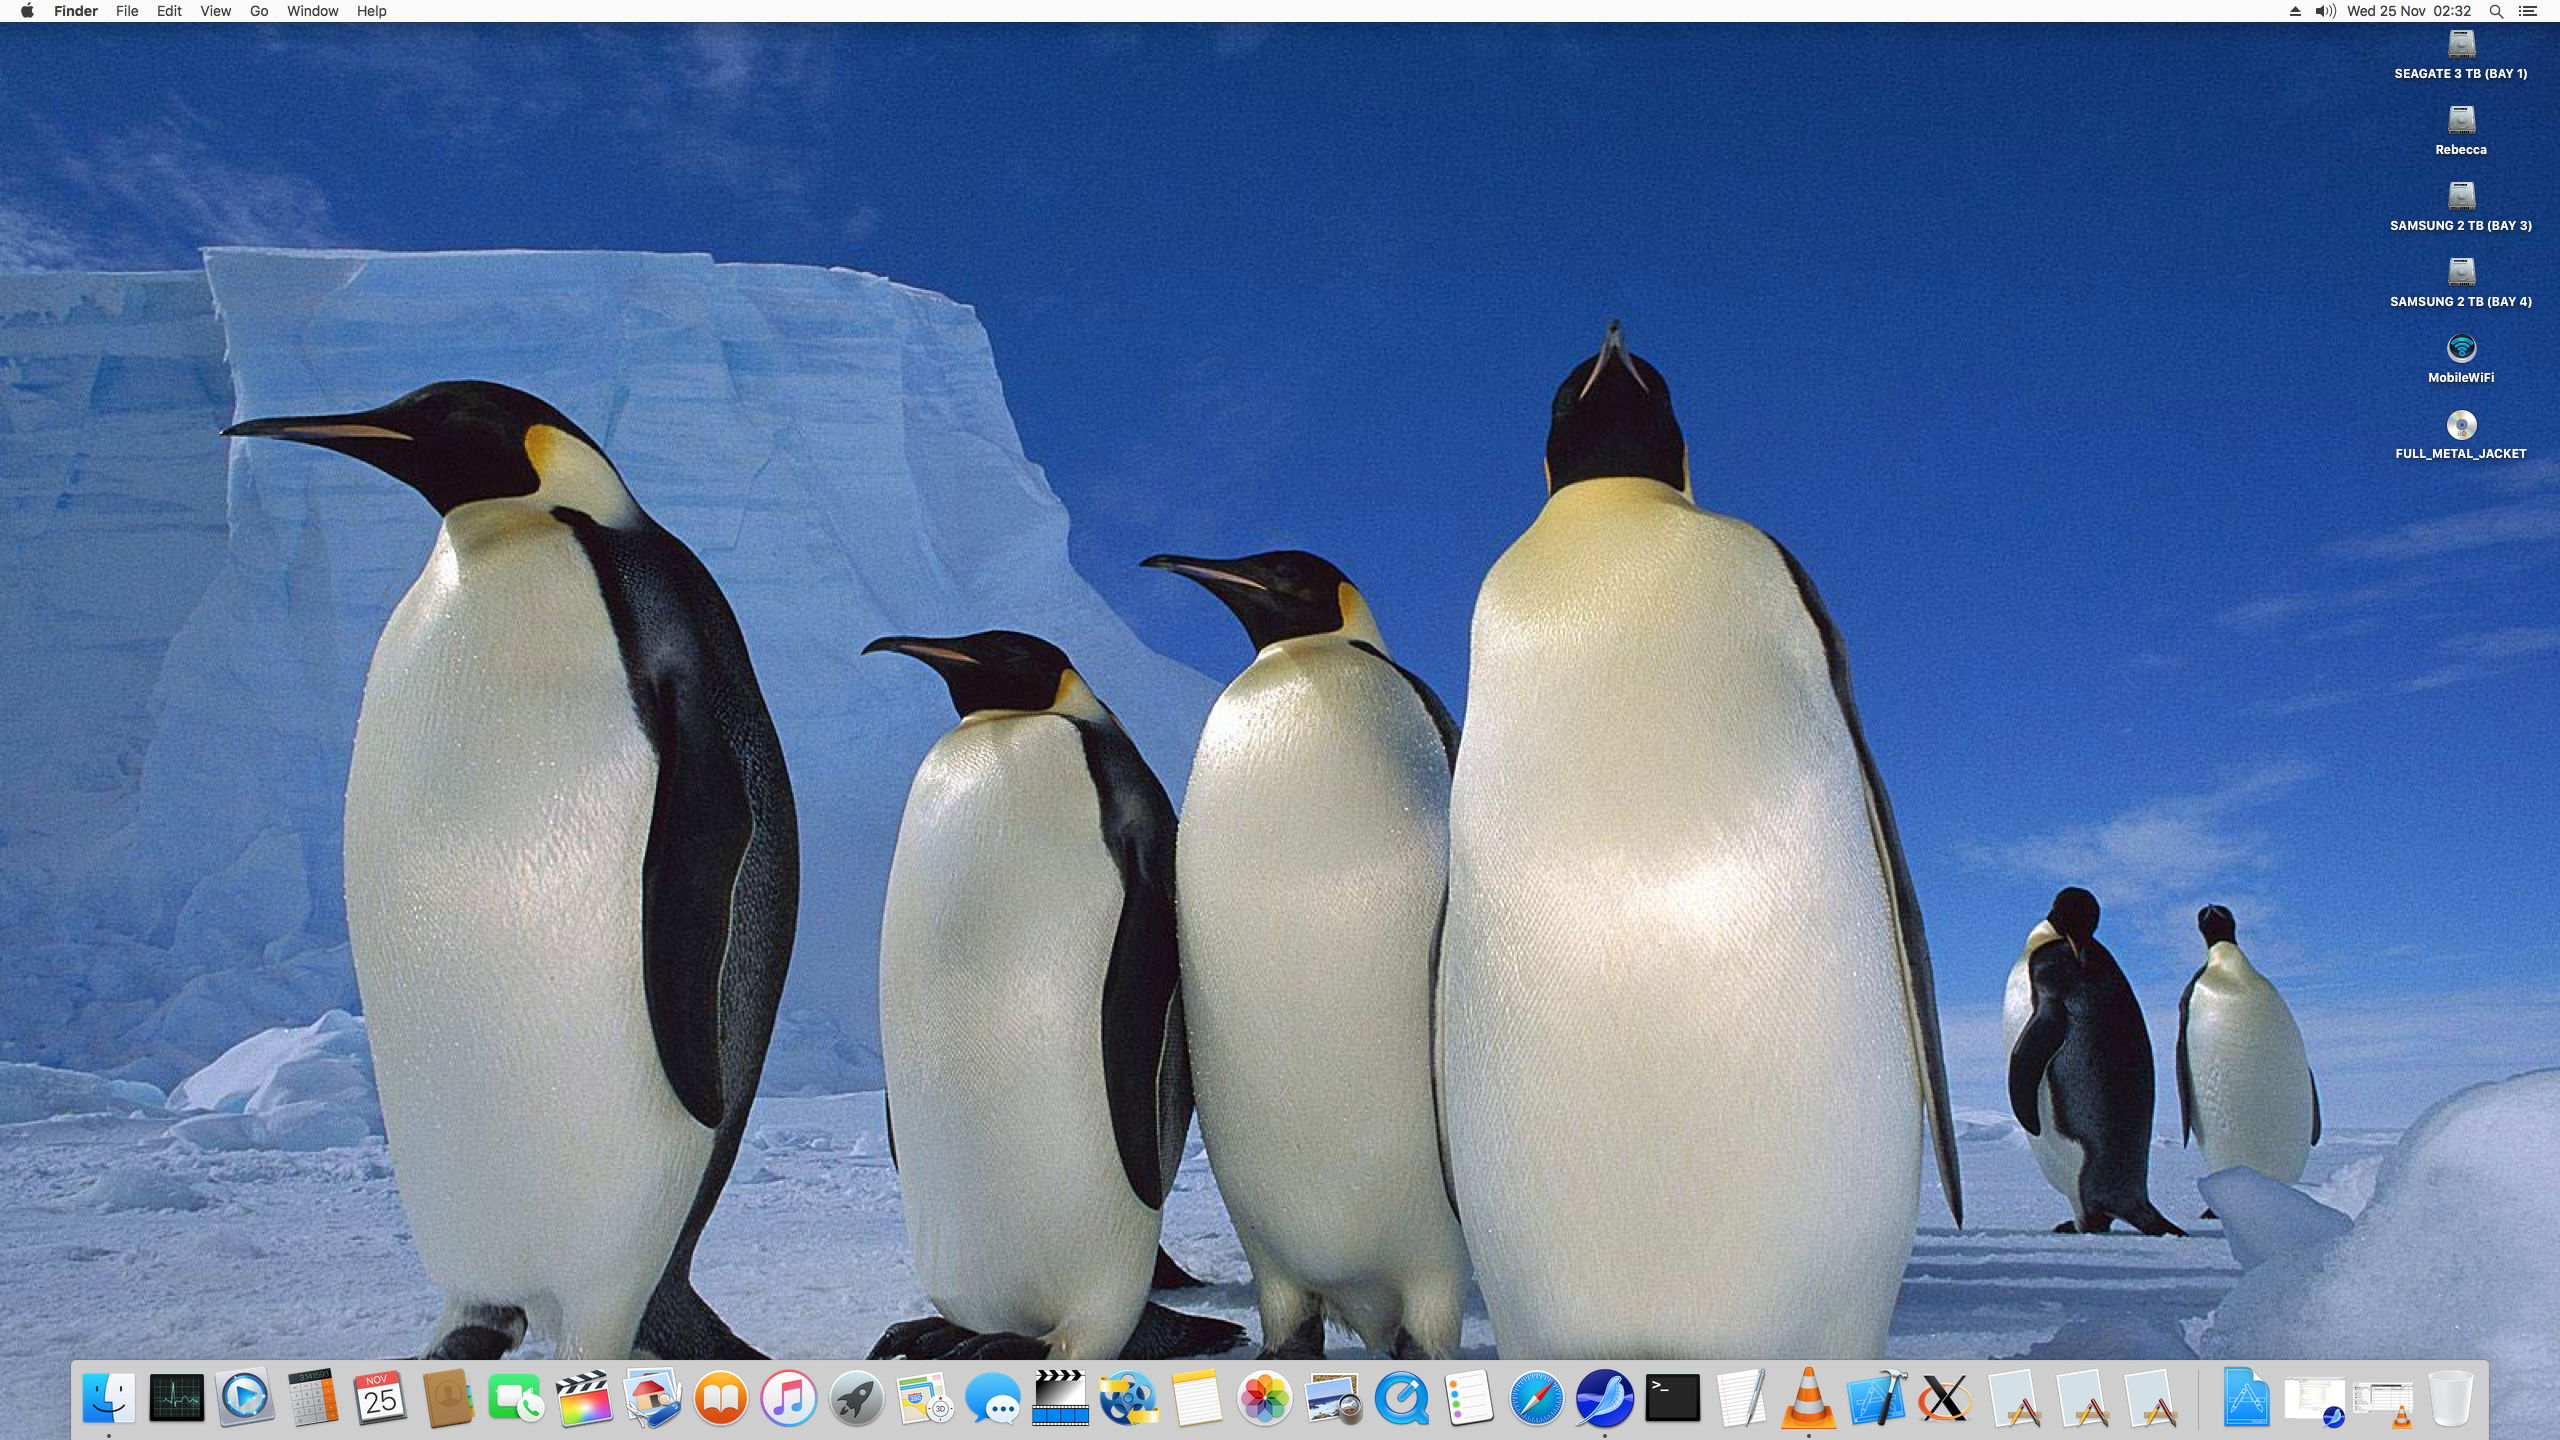Open the Apple menu
The image size is (2560, 1440).
[27, 11]
